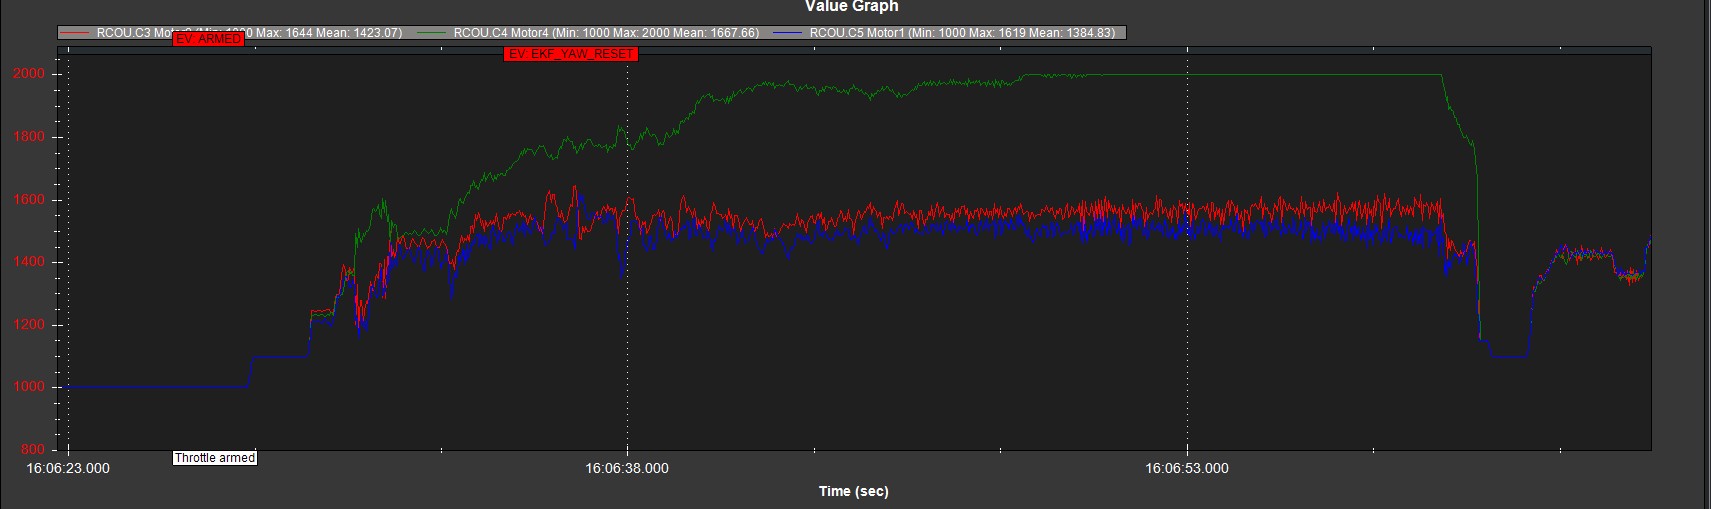Screen dimensions: 1711x509
Task: Click the red line sample for RCOU.C3
Action: [x=76, y=33]
